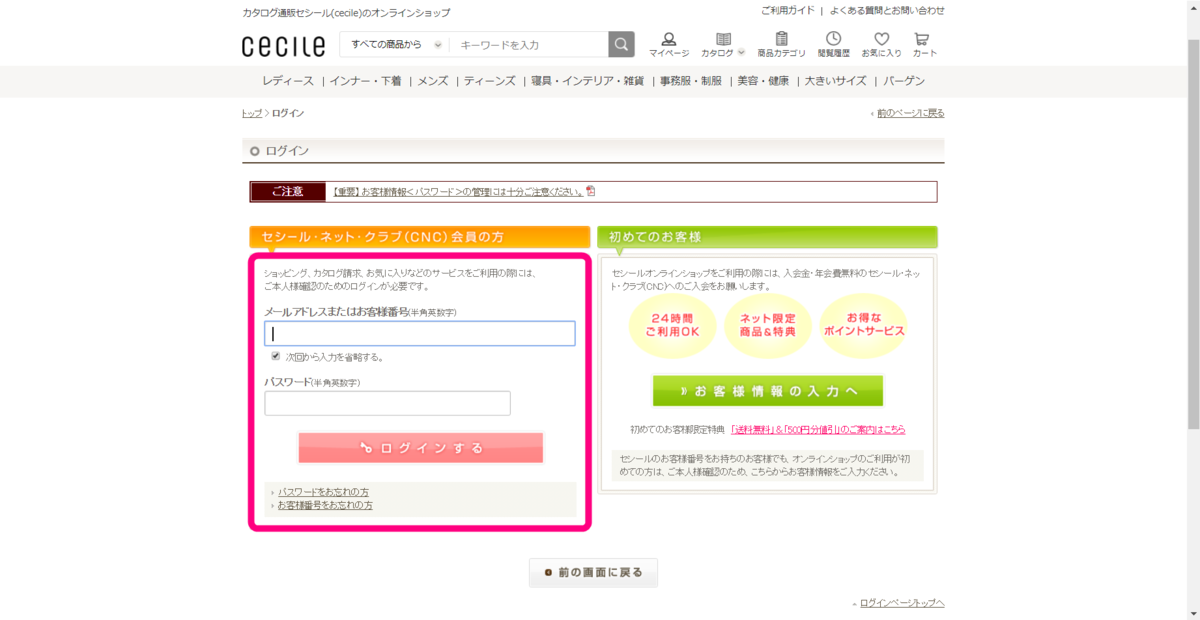Toggle 次回から入力を省略する checkbox
The width and height of the screenshot is (1200, 620).
point(276,356)
